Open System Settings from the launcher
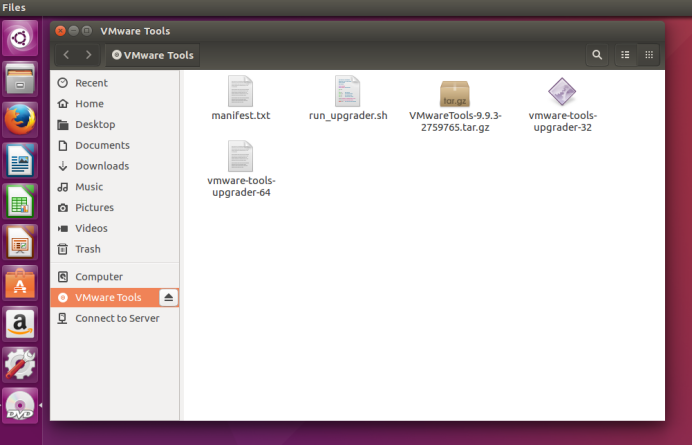693x445 pixels. pos(20,365)
